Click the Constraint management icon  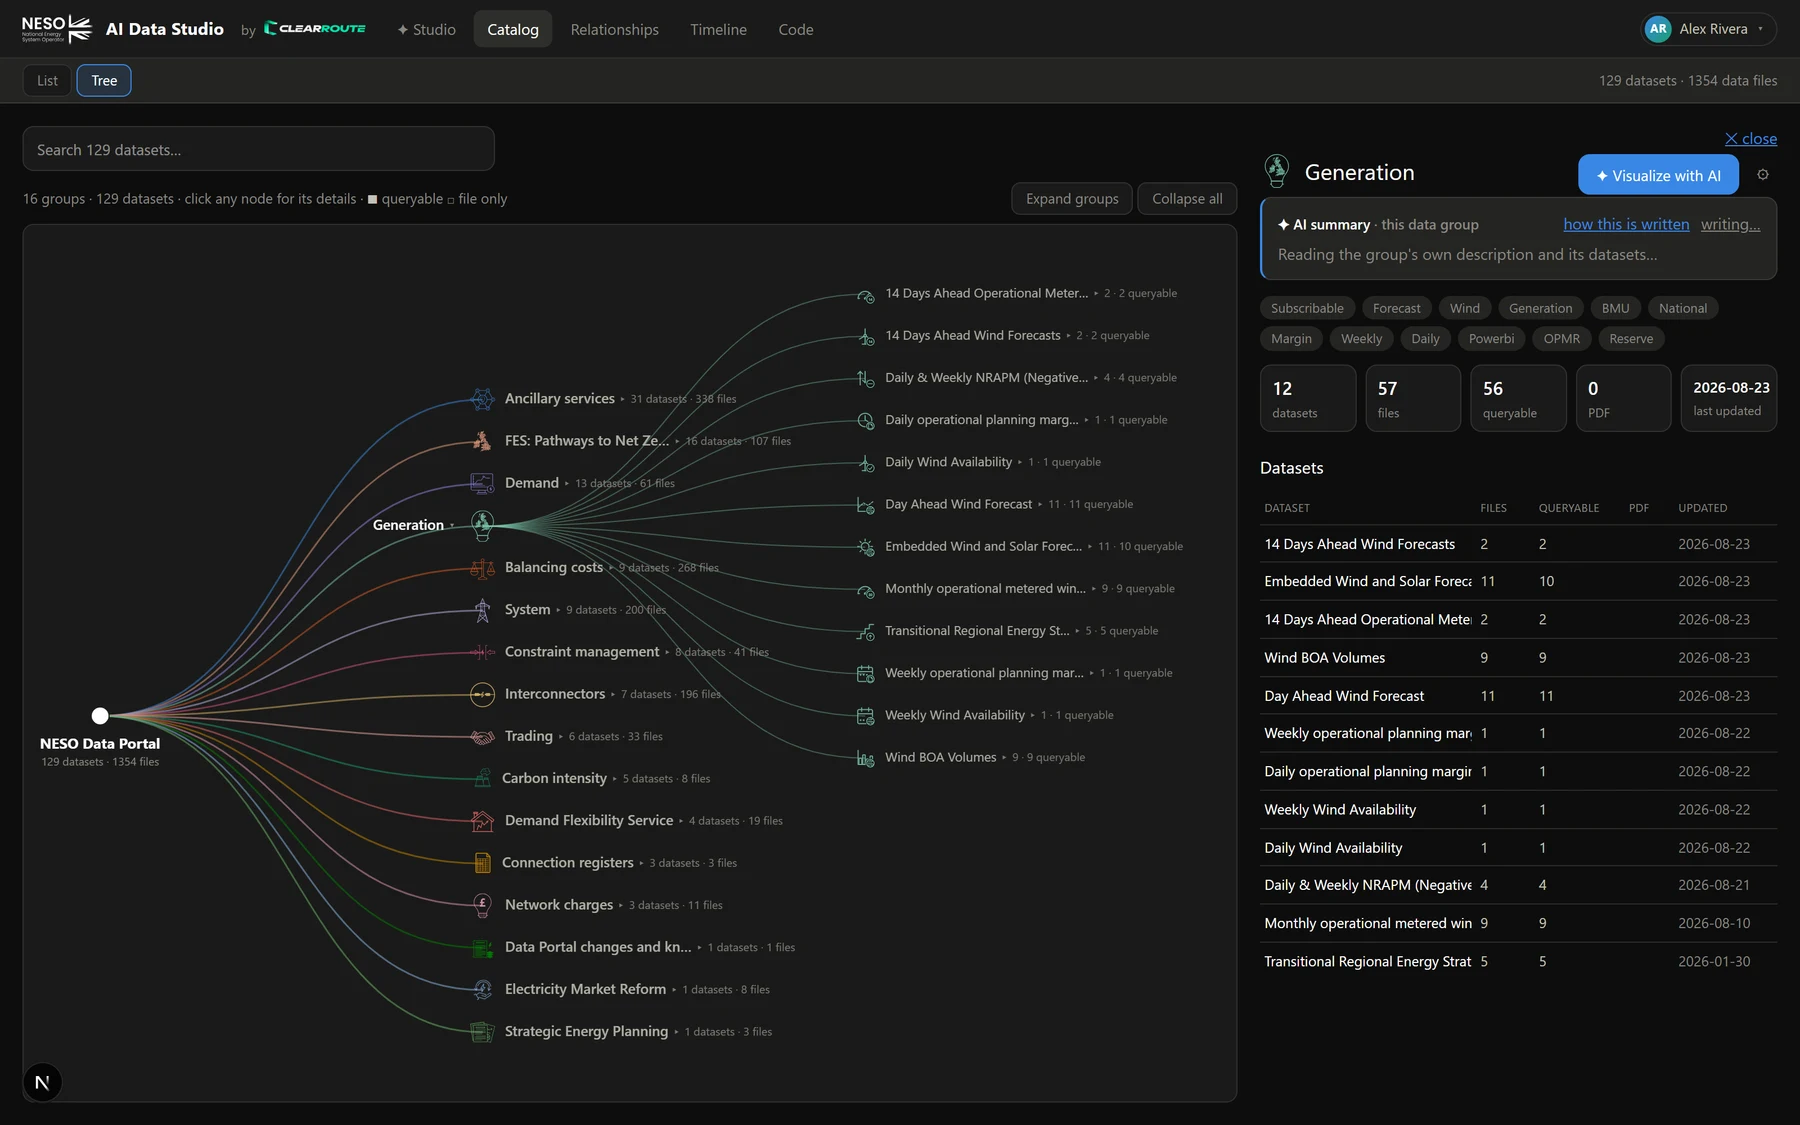tap(482, 652)
